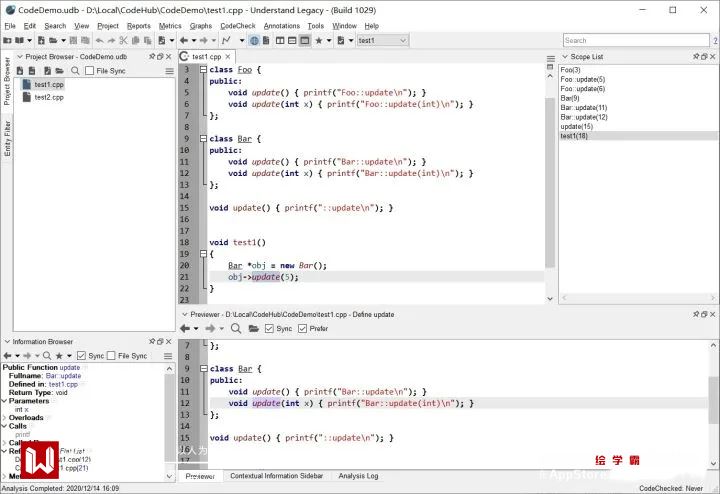Pin the Scope List panel
The image size is (720, 494).
696,56
